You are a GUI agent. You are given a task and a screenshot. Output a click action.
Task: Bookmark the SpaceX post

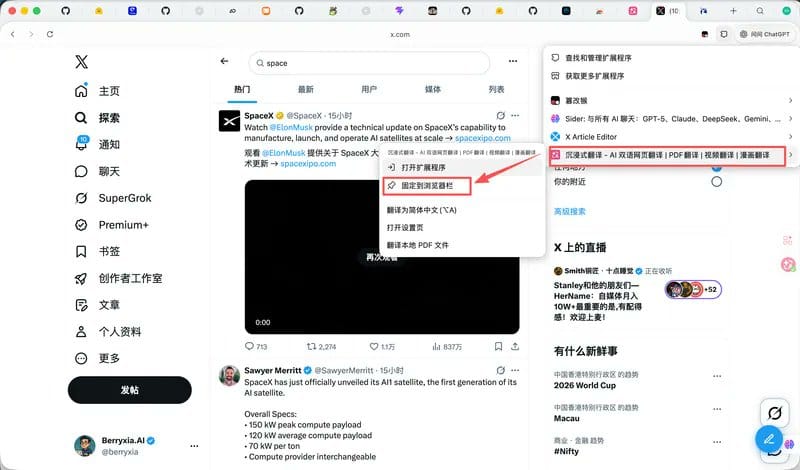pos(498,347)
